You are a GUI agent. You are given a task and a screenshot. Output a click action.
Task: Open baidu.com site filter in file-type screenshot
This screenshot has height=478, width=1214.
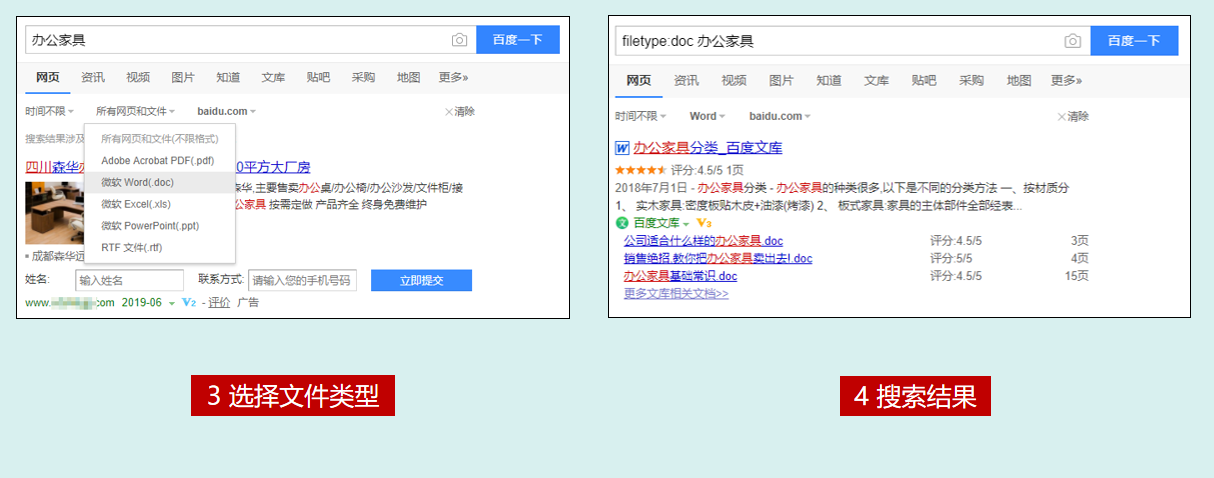click(x=226, y=112)
